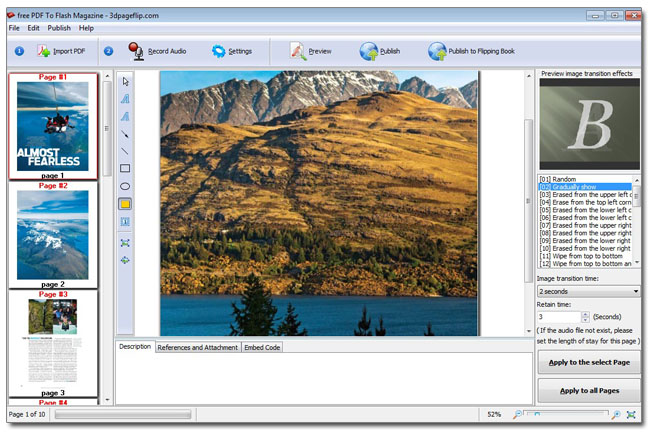
Task: Select the arrow line drawing tool
Action: click(125, 134)
